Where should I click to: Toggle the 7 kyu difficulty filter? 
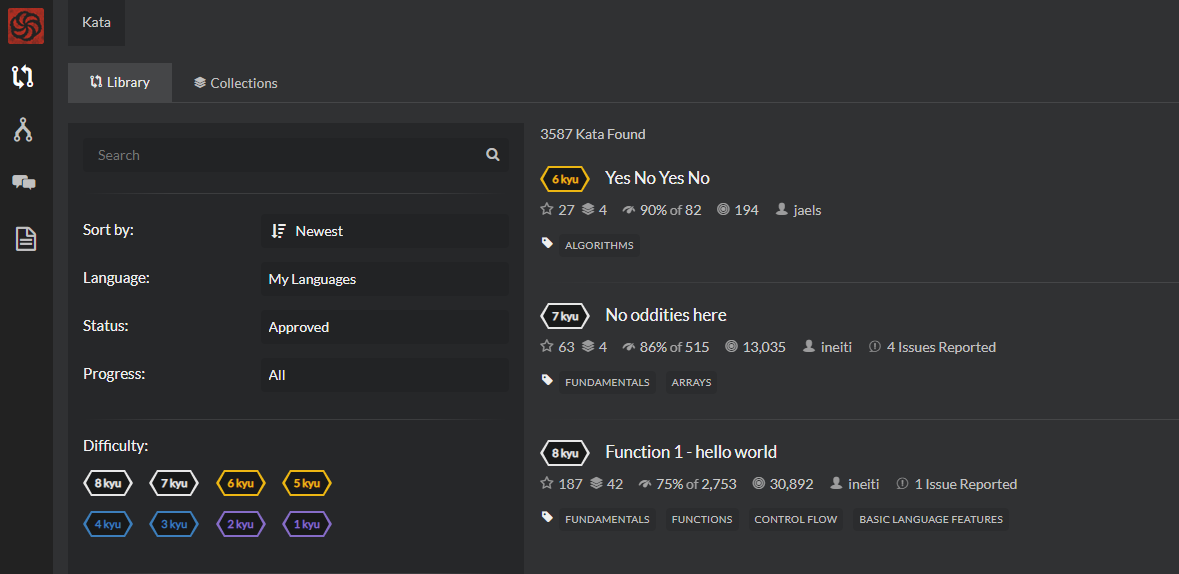coord(174,483)
